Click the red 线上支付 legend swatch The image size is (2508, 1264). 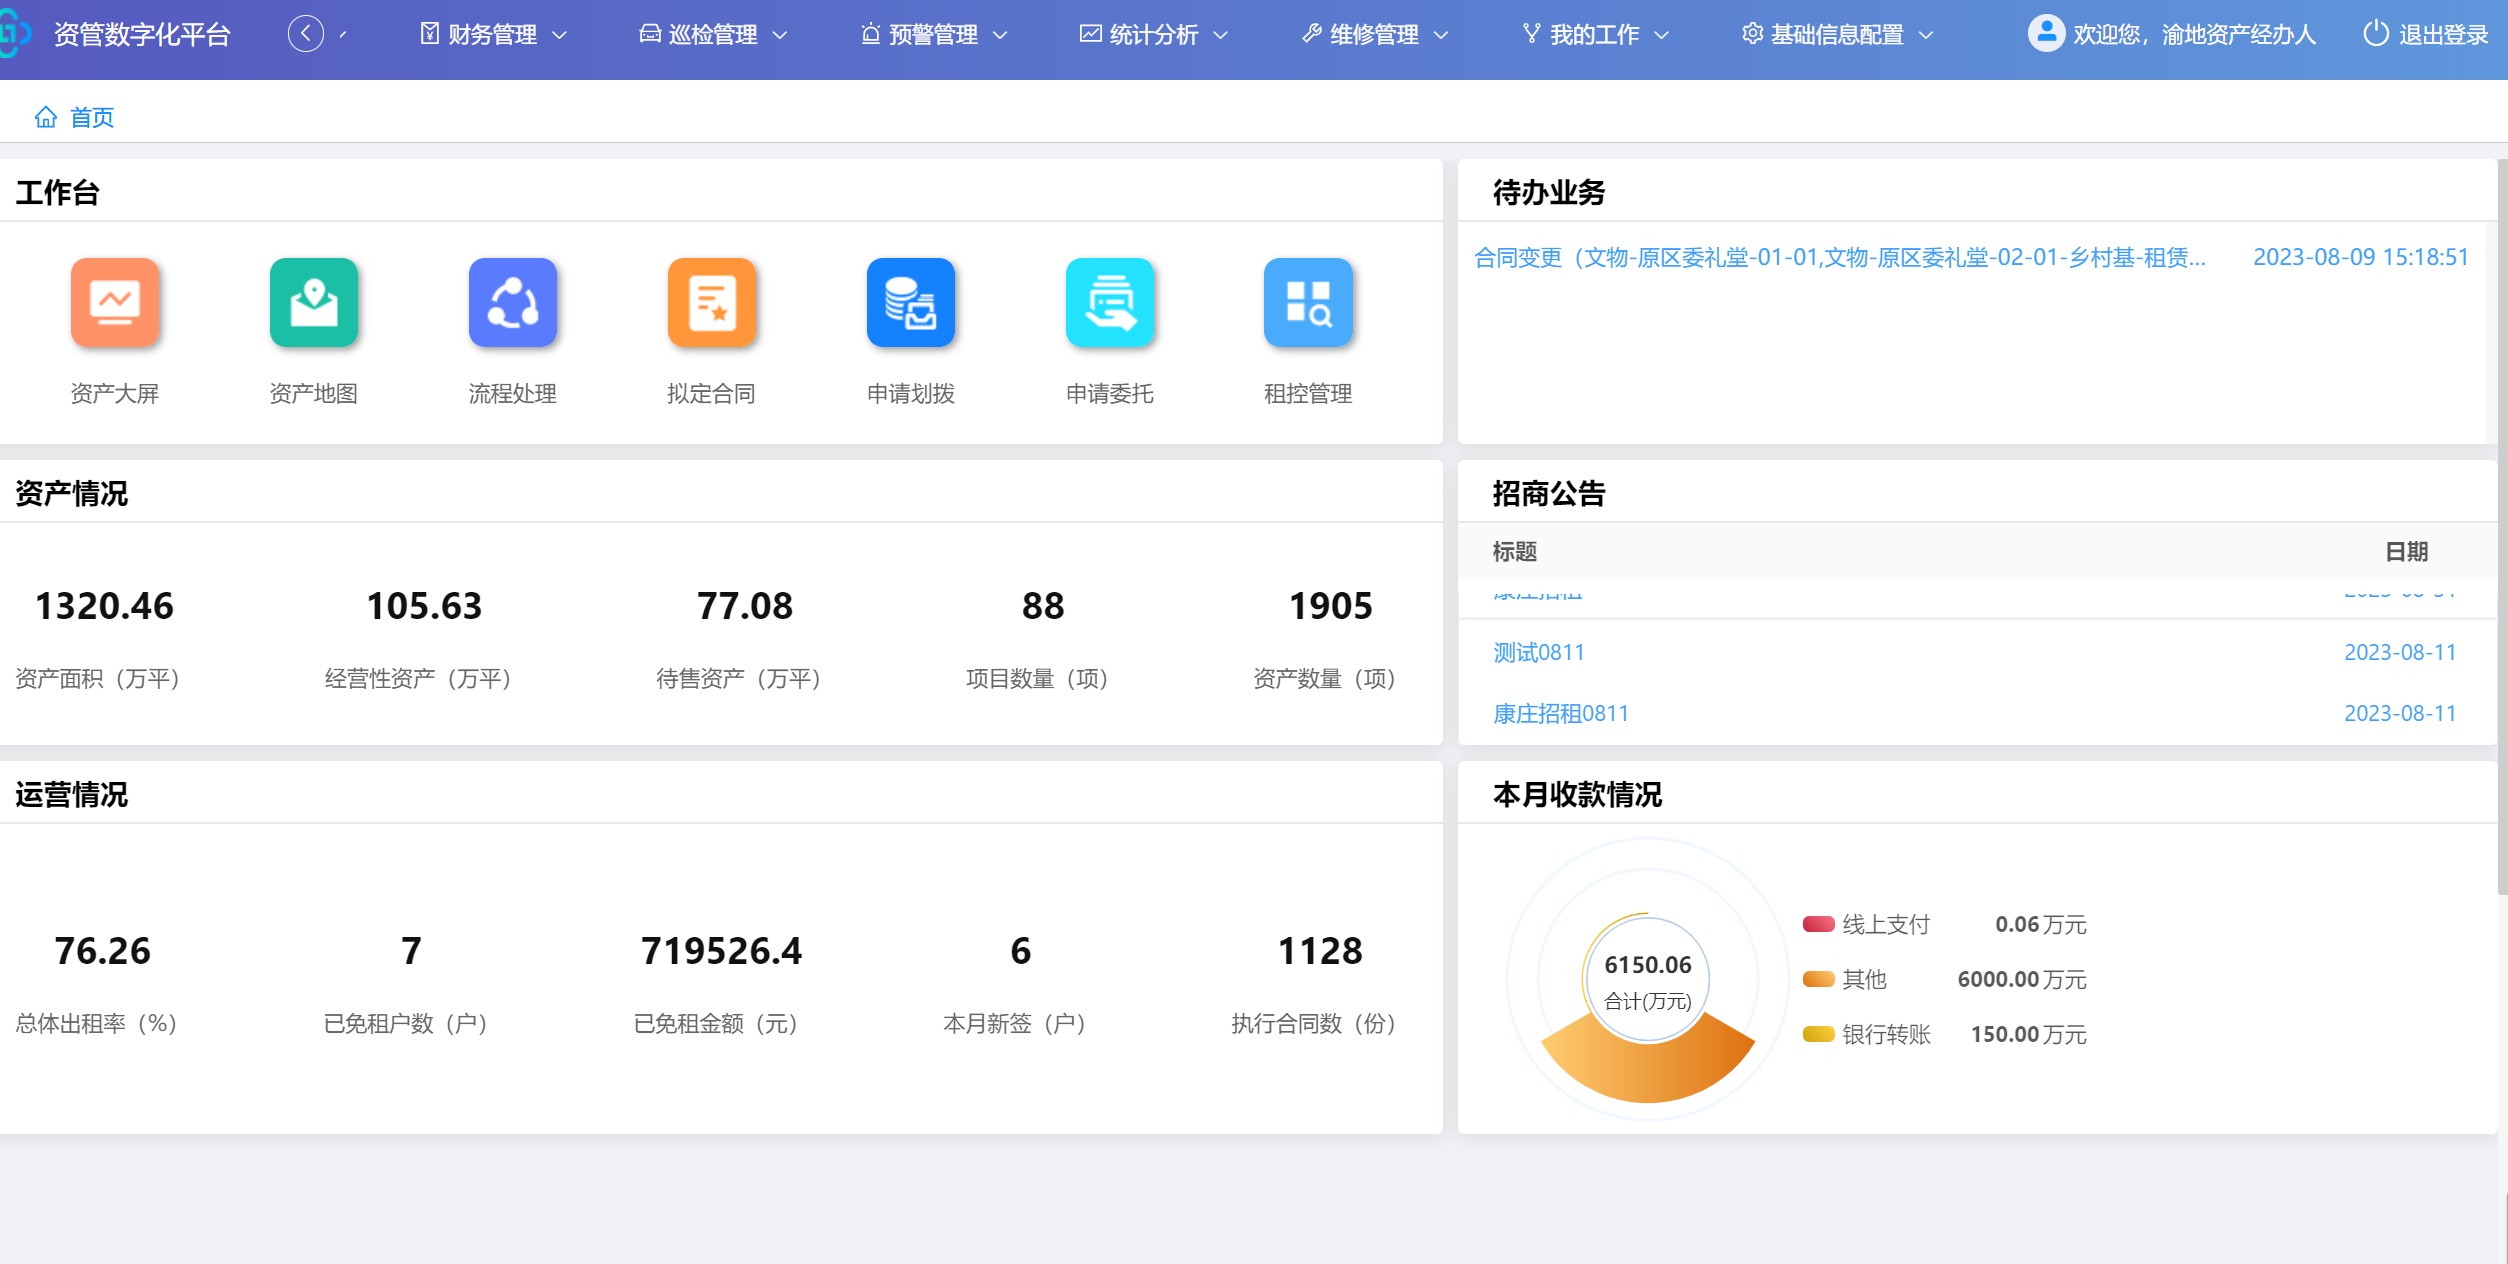coord(1818,924)
